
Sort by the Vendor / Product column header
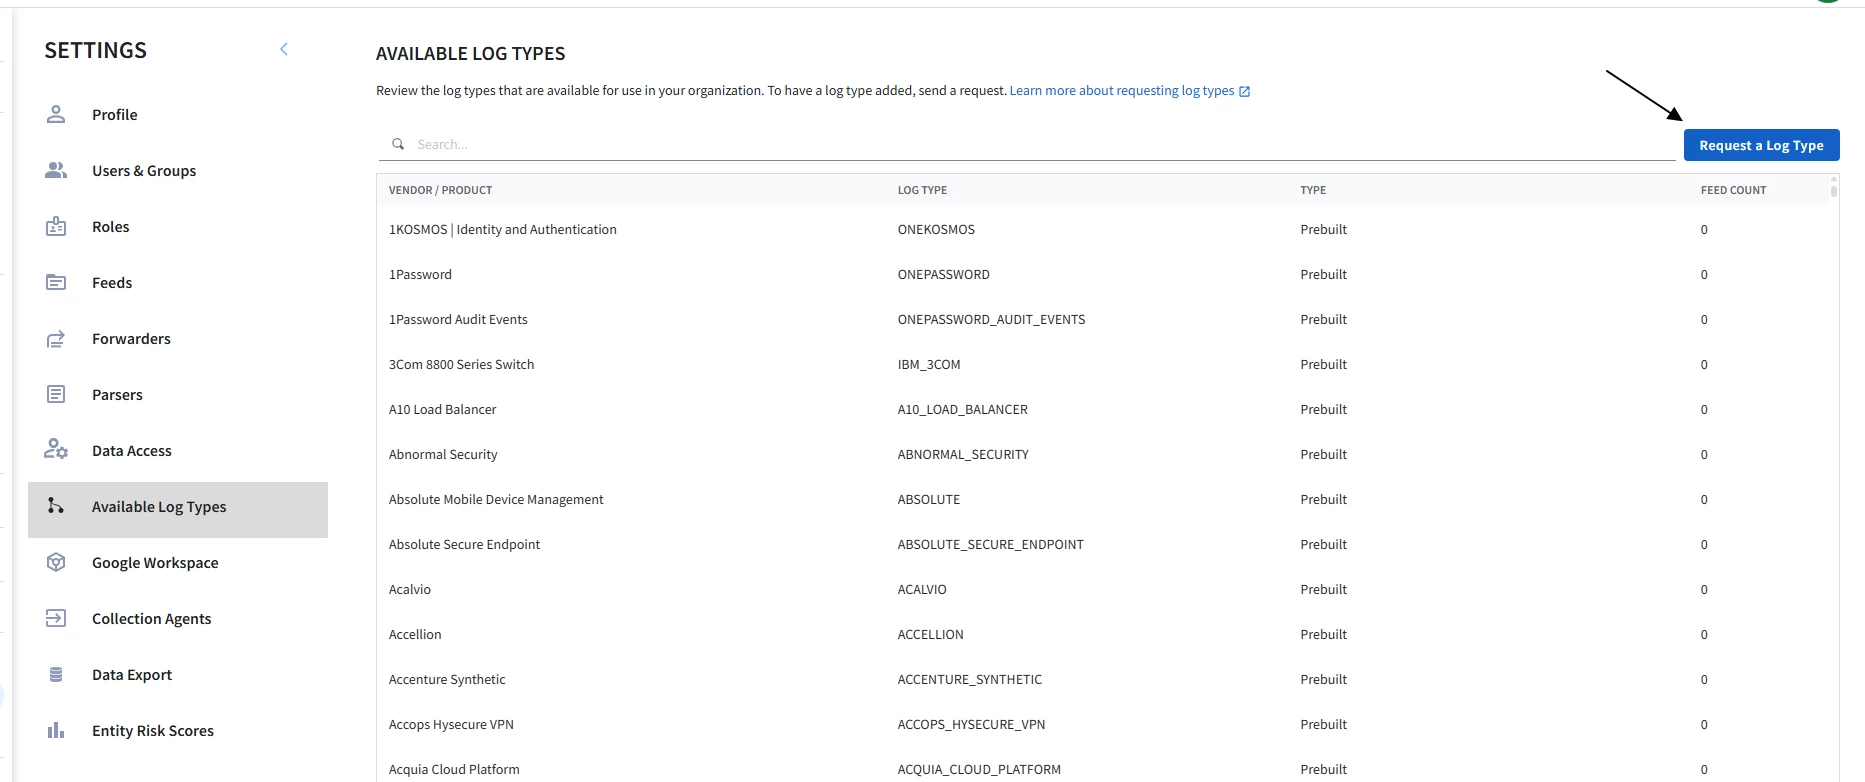point(440,190)
